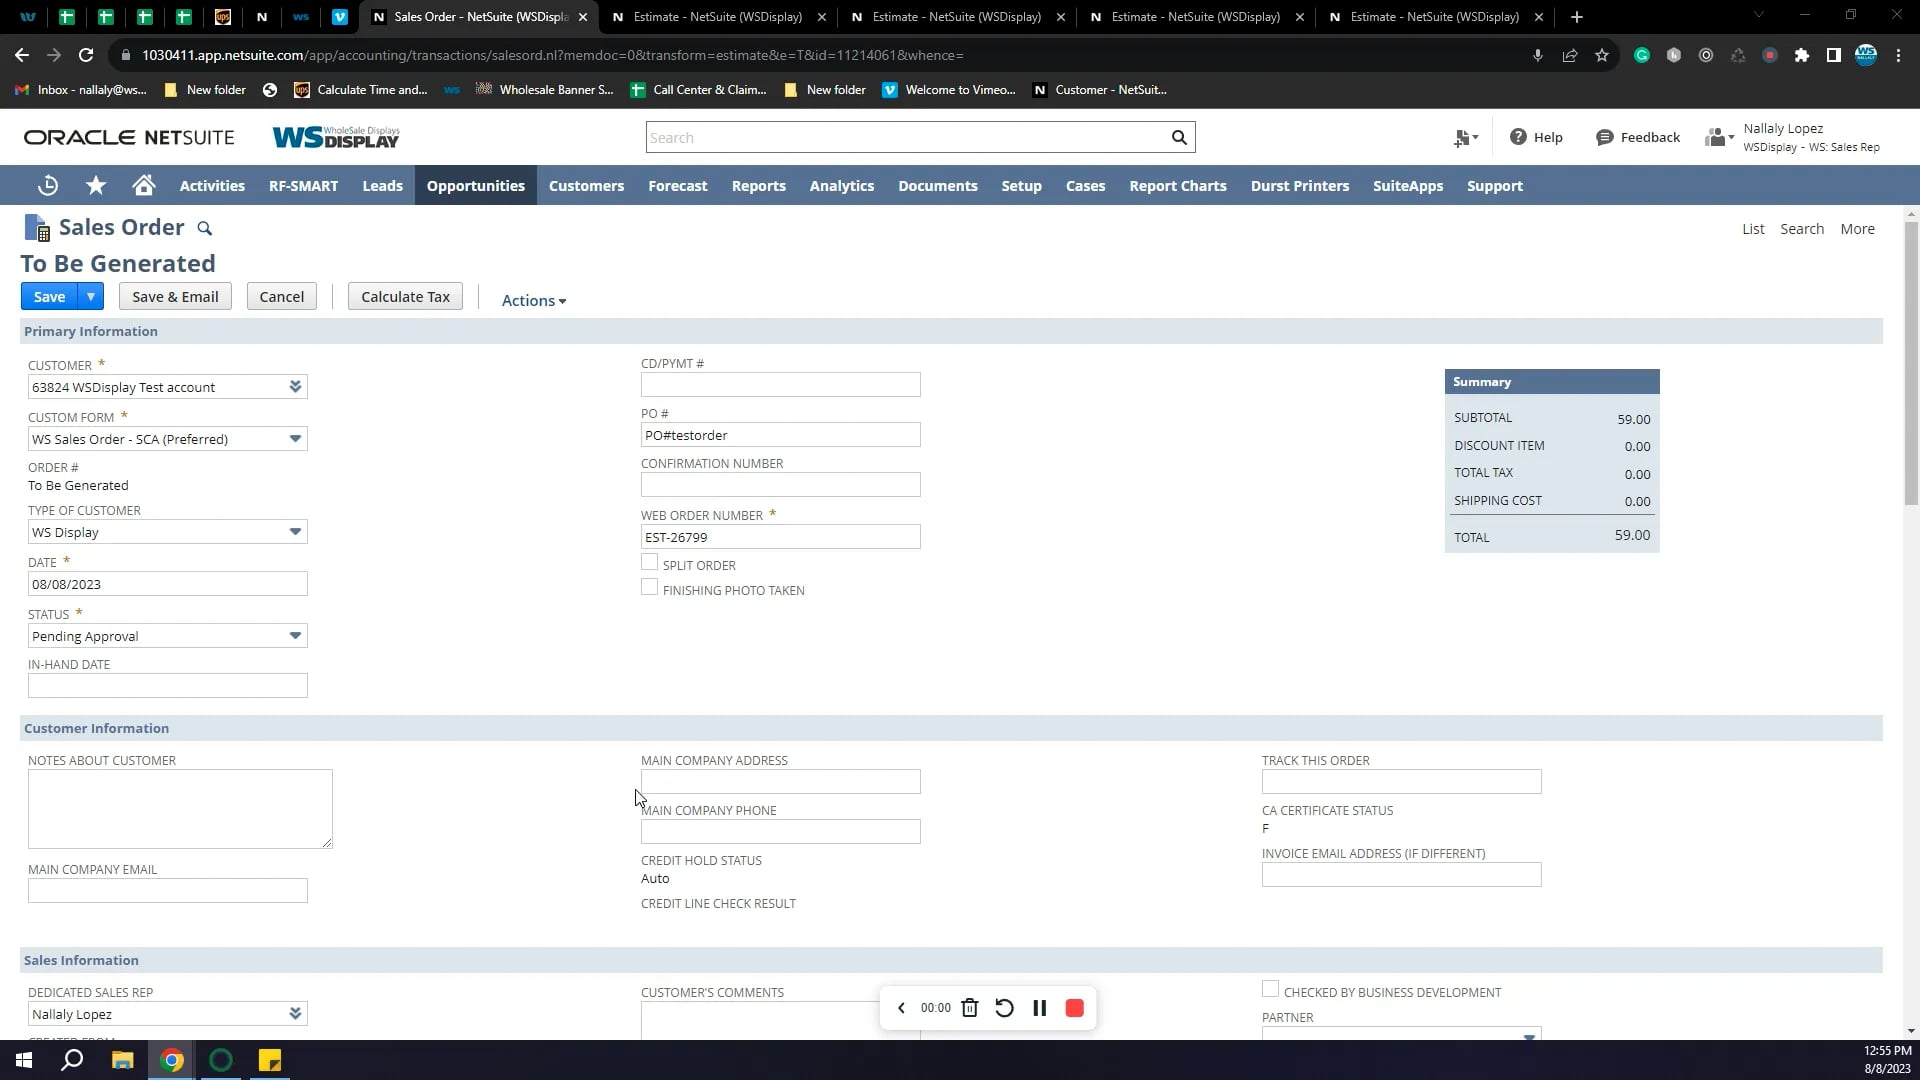Expand the Save button arrow menu
Screen dimensions: 1920x1080
pyautogui.click(x=91, y=297)
